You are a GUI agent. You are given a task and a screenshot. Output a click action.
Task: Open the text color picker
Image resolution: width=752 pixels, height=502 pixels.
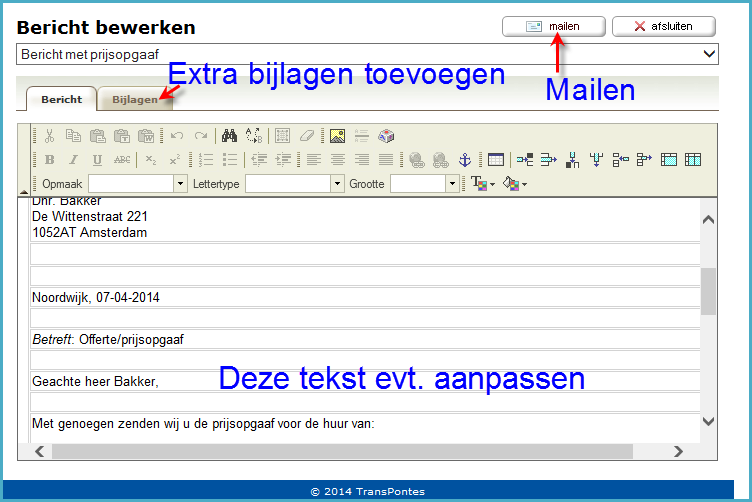click(482, 184)
